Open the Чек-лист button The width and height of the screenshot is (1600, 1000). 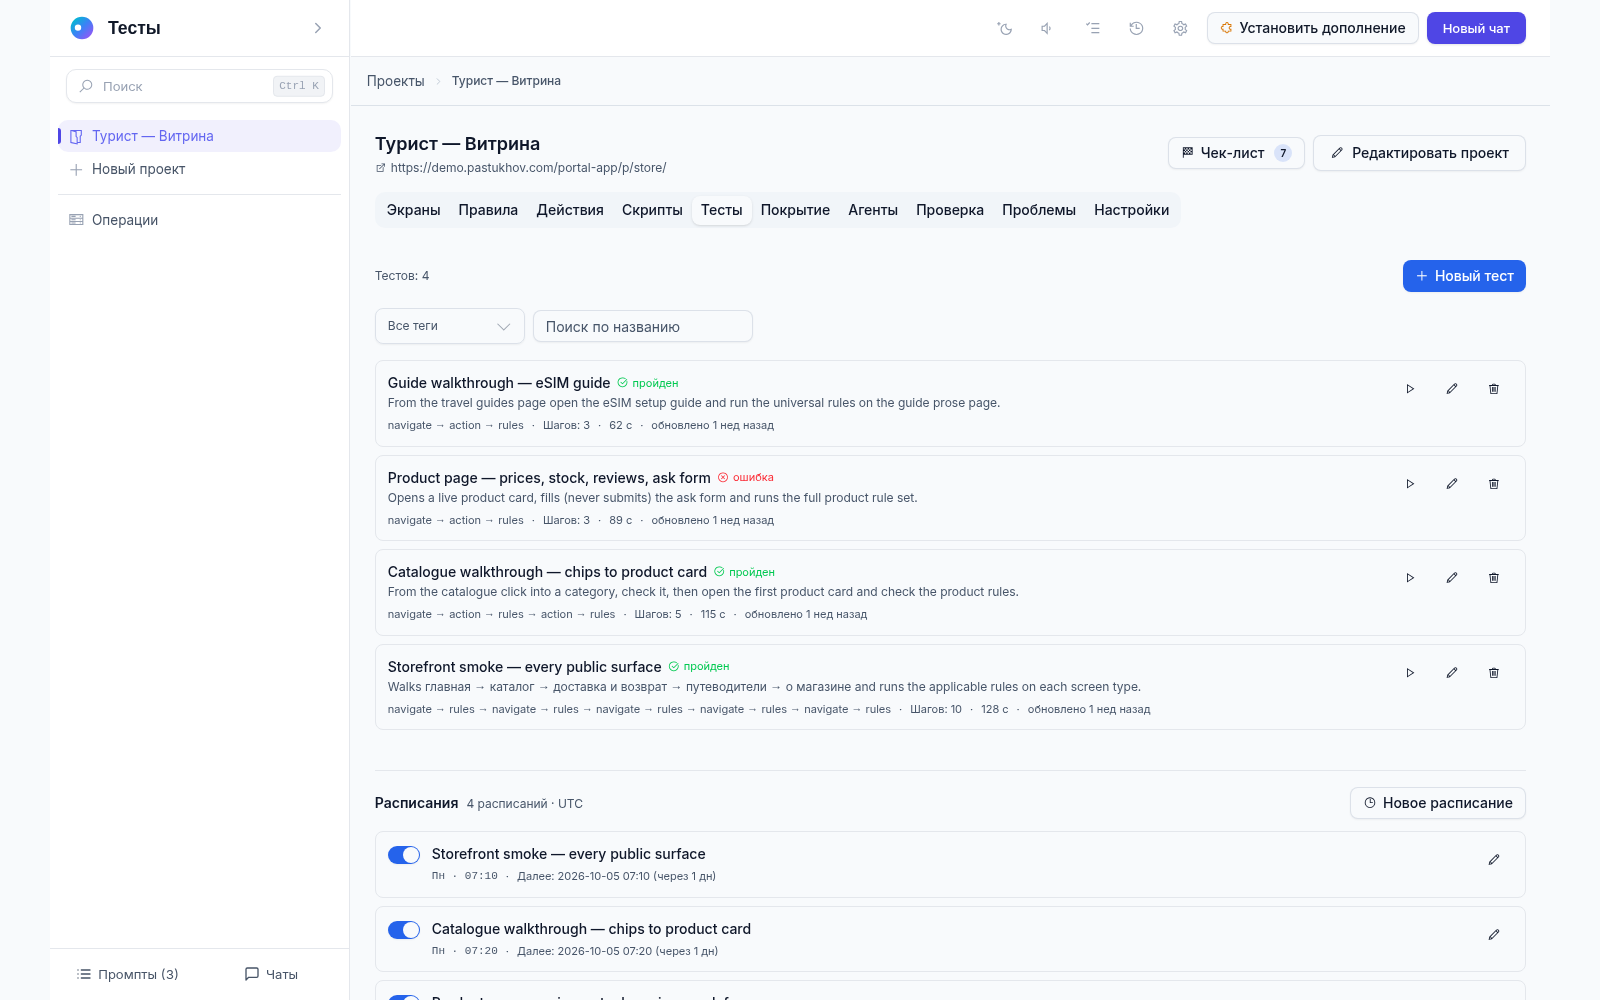(1236, 153)
